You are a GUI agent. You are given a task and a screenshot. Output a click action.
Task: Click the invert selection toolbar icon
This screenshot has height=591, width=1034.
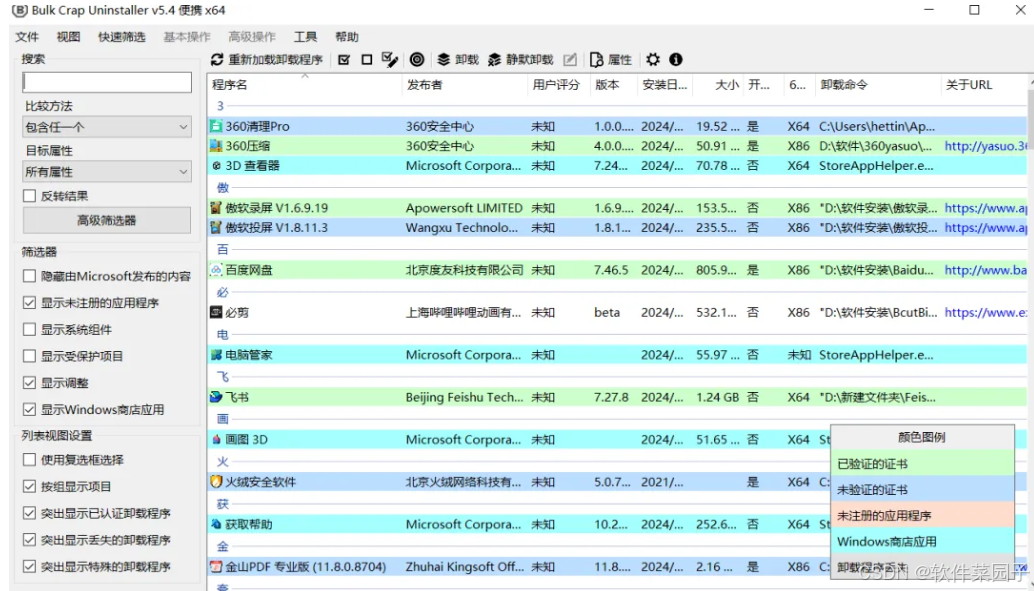[x=390, y=59]
